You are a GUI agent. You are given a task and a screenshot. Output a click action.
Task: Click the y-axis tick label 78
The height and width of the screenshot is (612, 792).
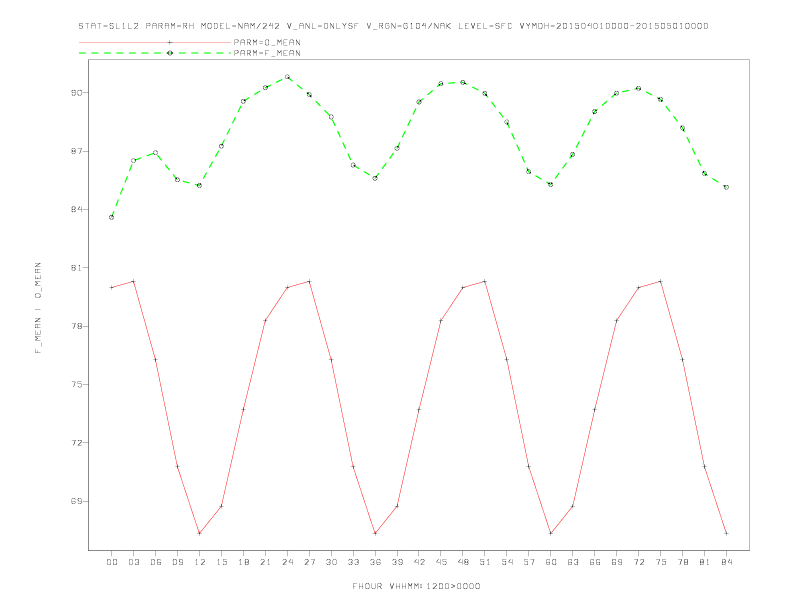[x=76, y=326]
